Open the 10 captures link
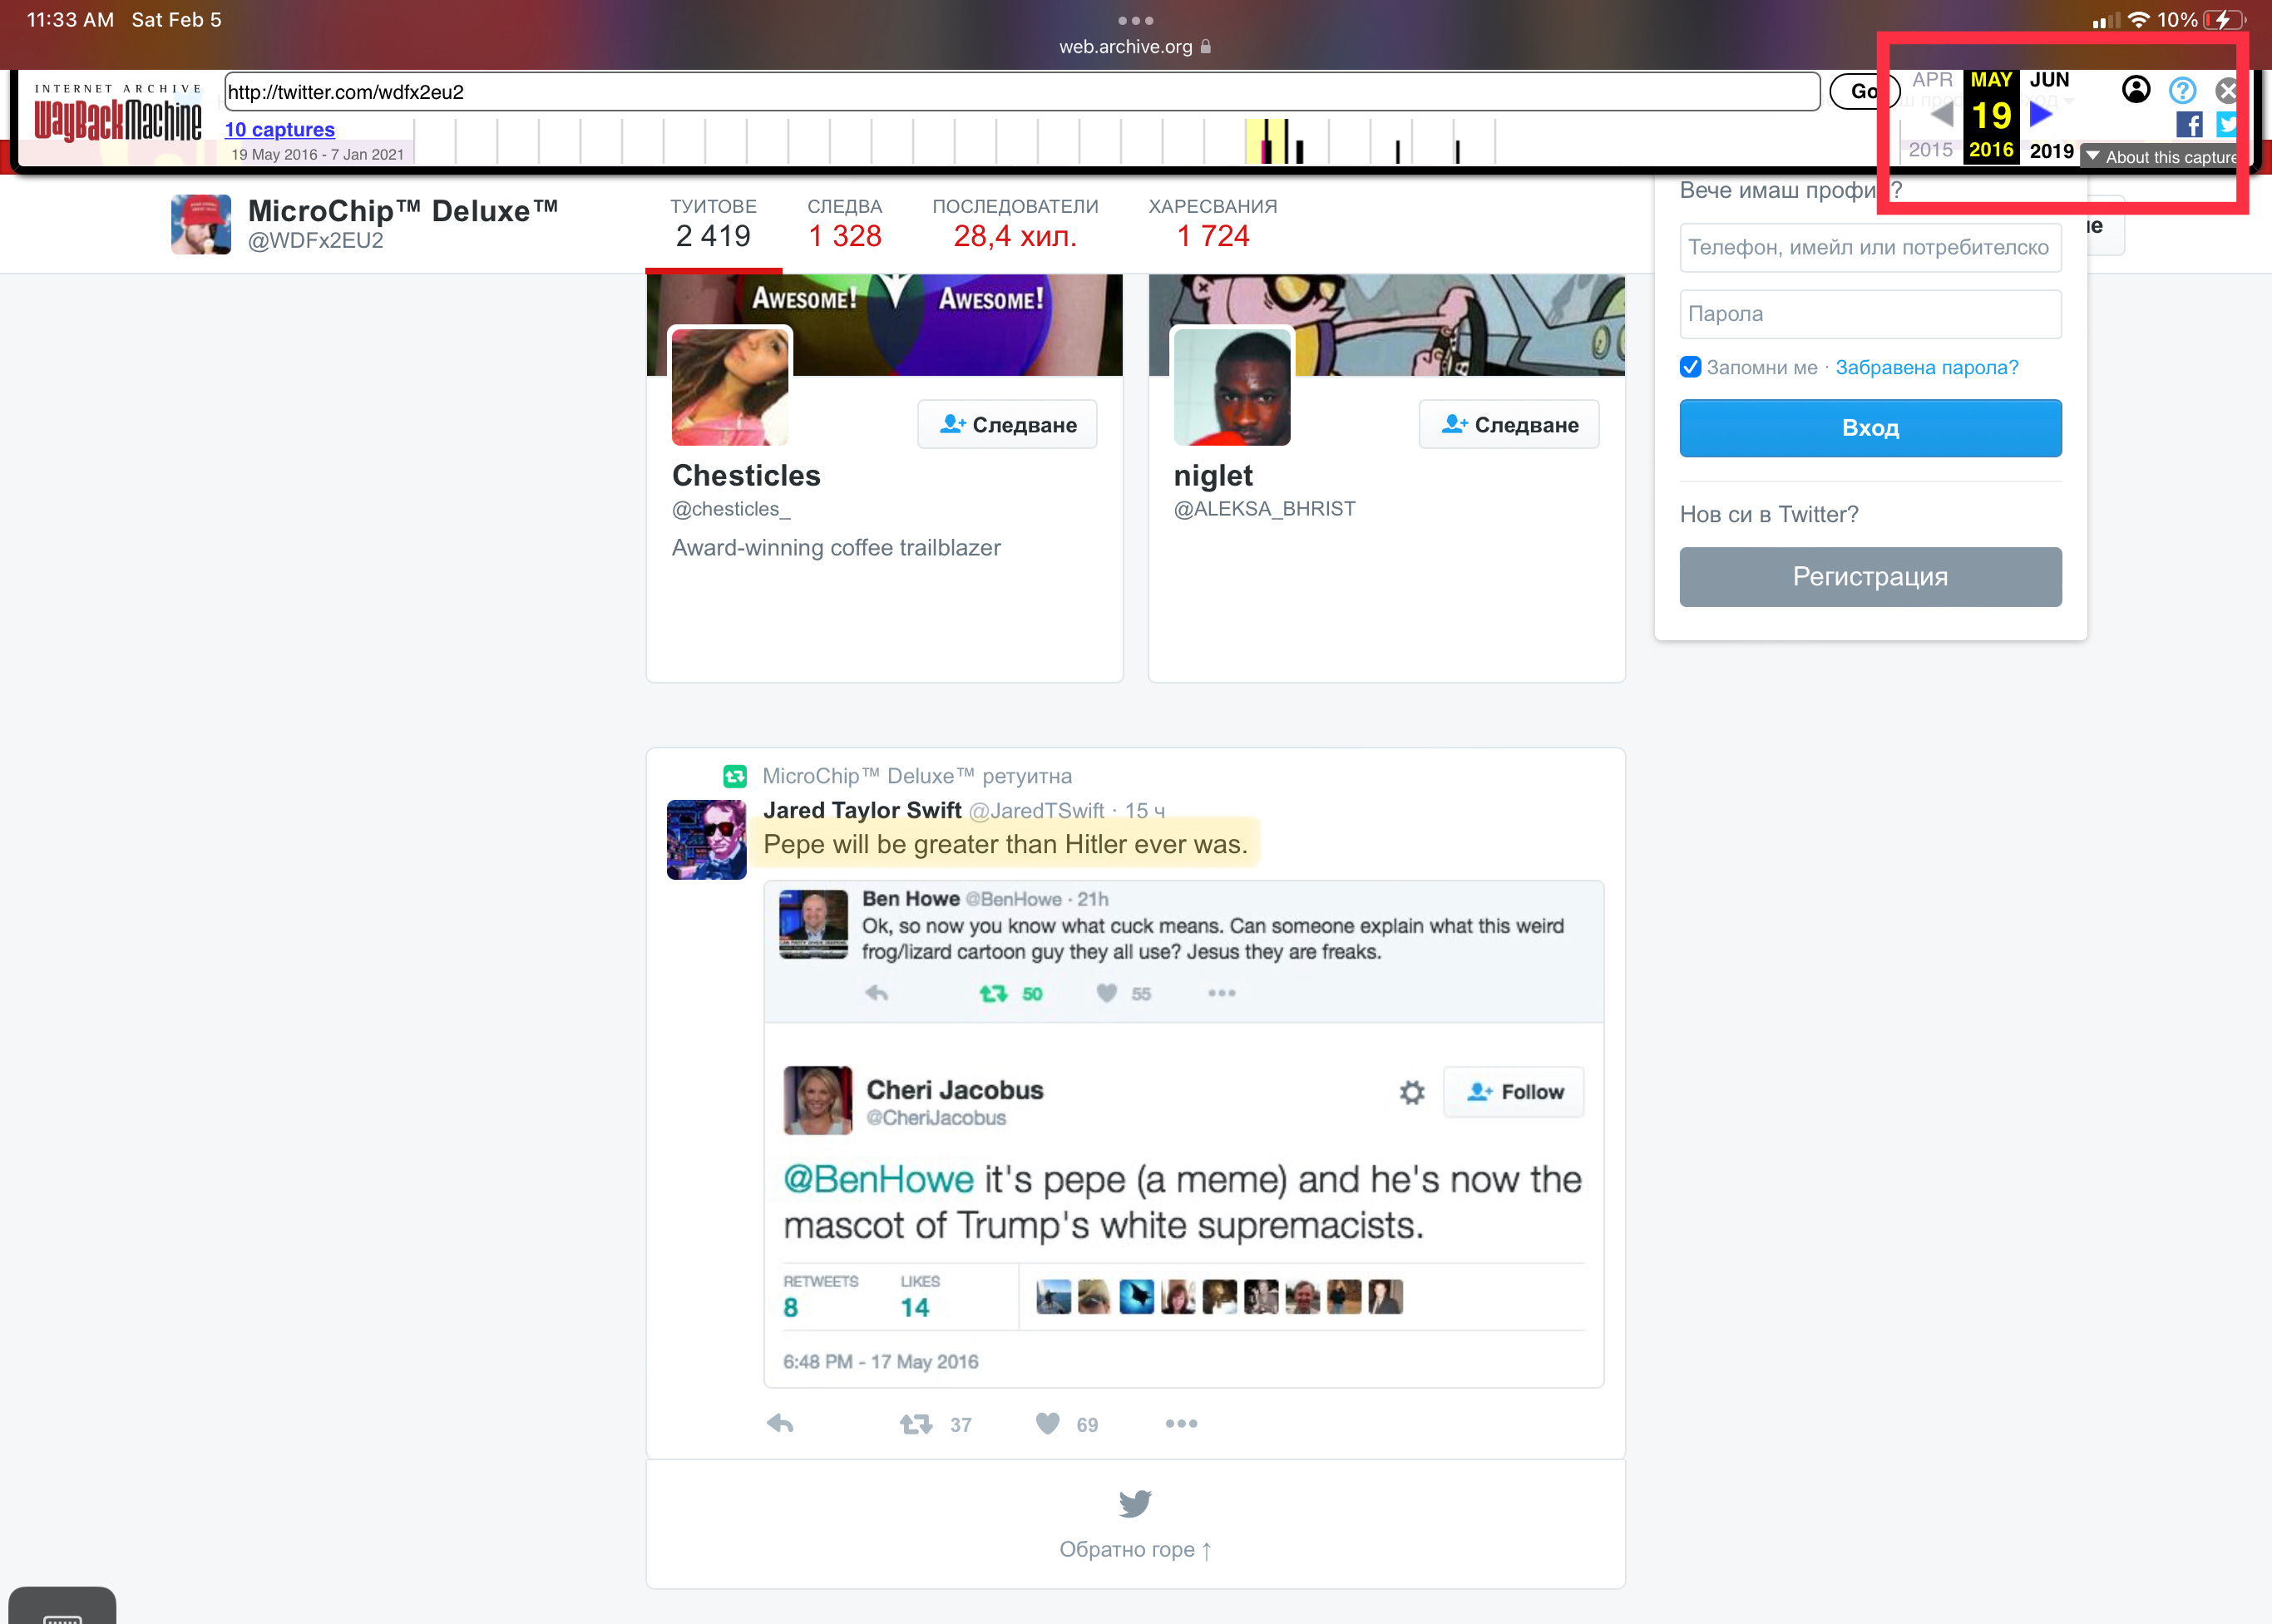 pyautogui.click(x=279, y=129)
